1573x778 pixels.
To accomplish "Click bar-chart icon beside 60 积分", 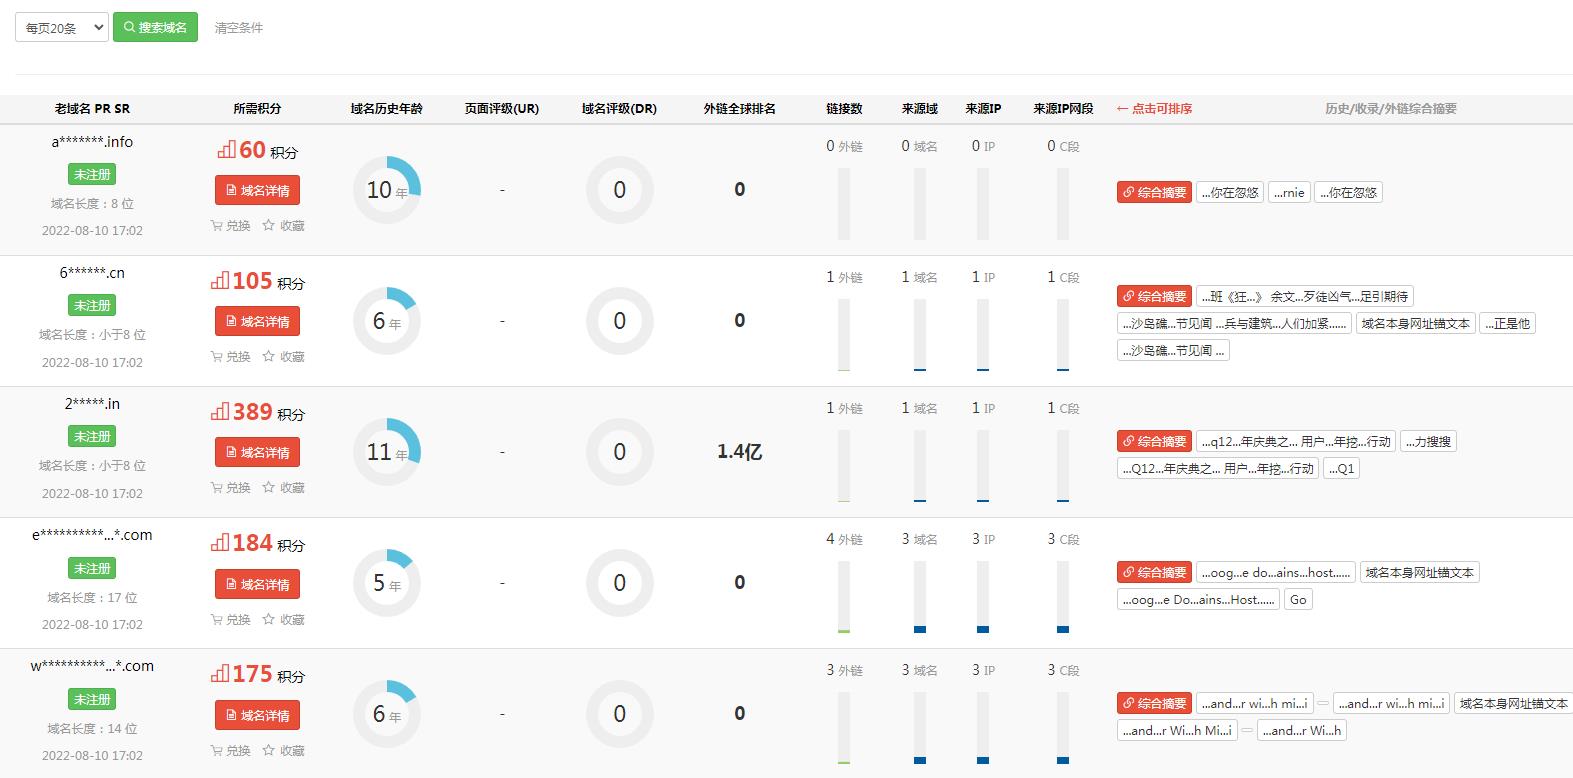I will pos(226,150).
